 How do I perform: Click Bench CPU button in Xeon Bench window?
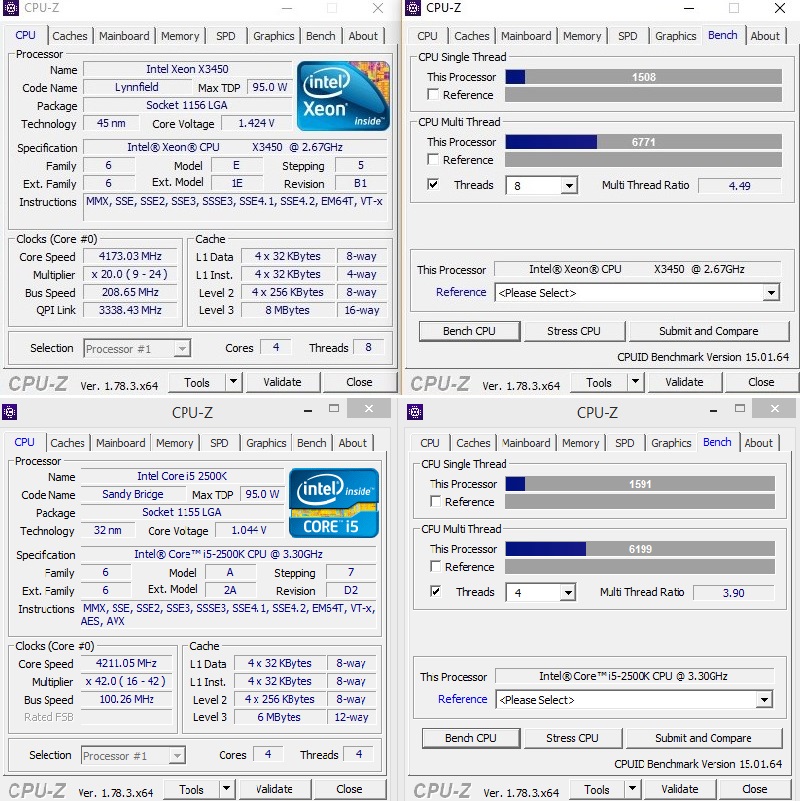click(469, 331)
